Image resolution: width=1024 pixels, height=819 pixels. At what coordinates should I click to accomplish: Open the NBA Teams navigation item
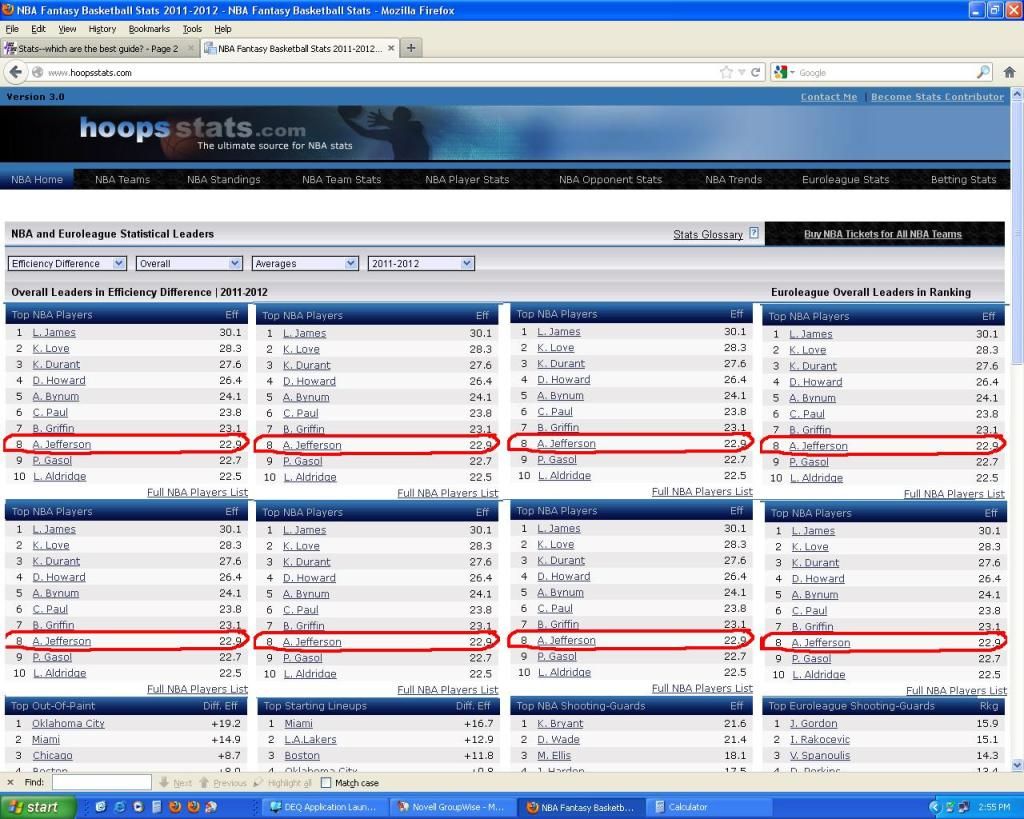[123, 179]
